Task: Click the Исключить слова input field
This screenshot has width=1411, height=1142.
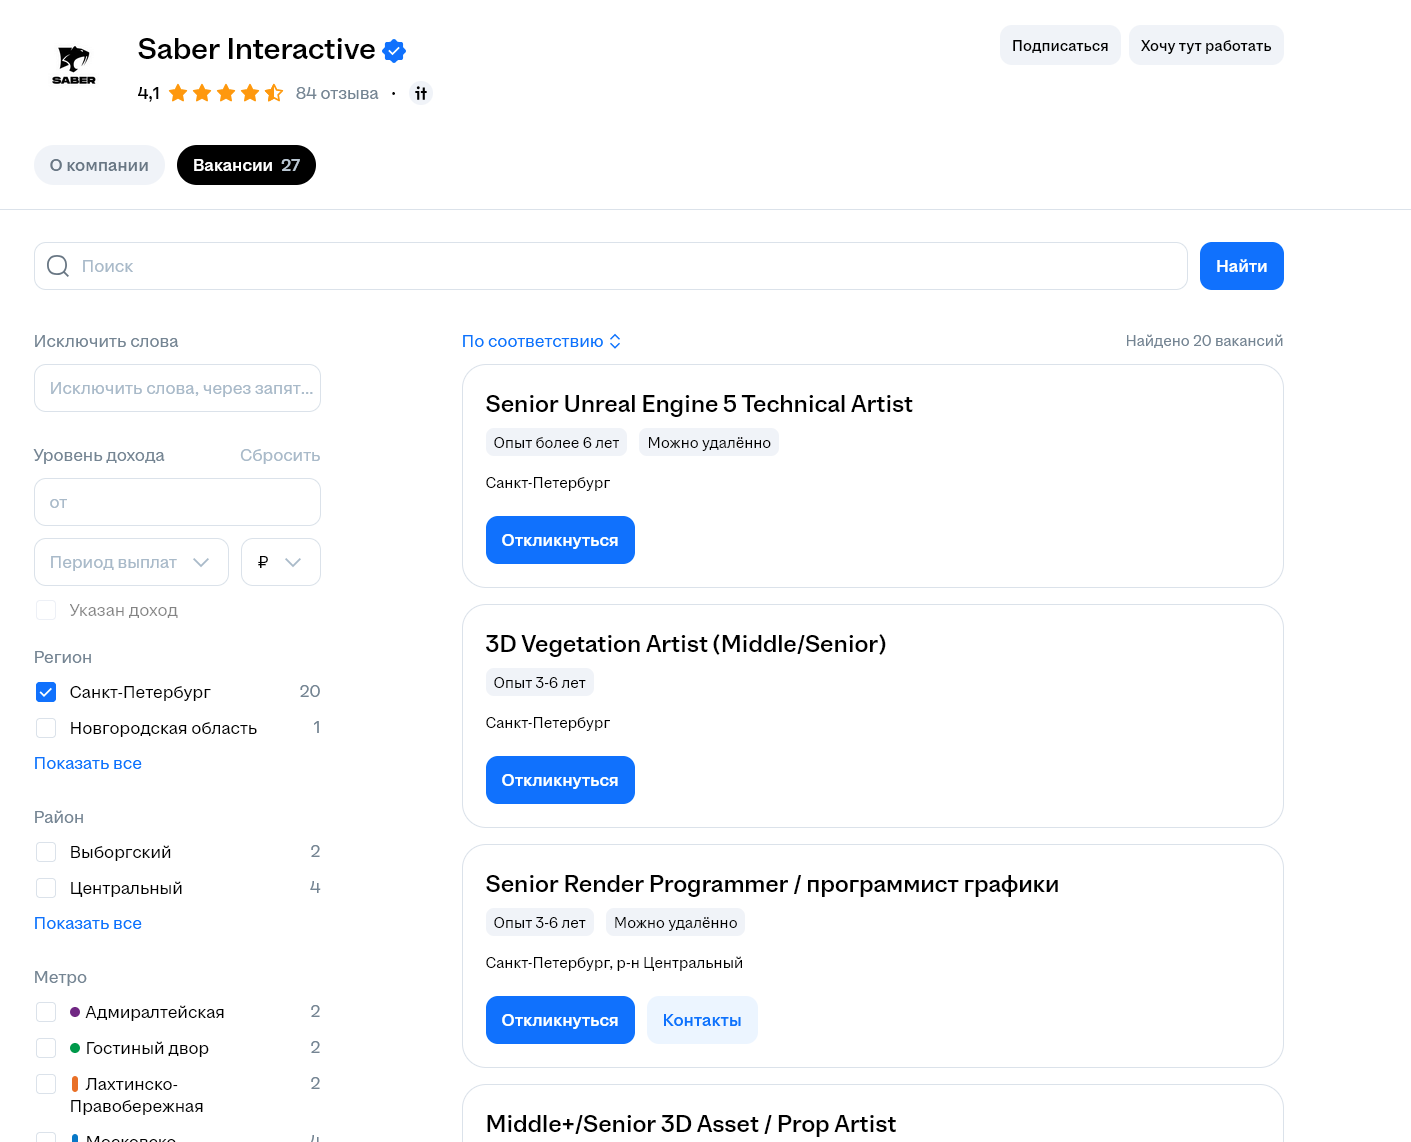Action: 177,388
